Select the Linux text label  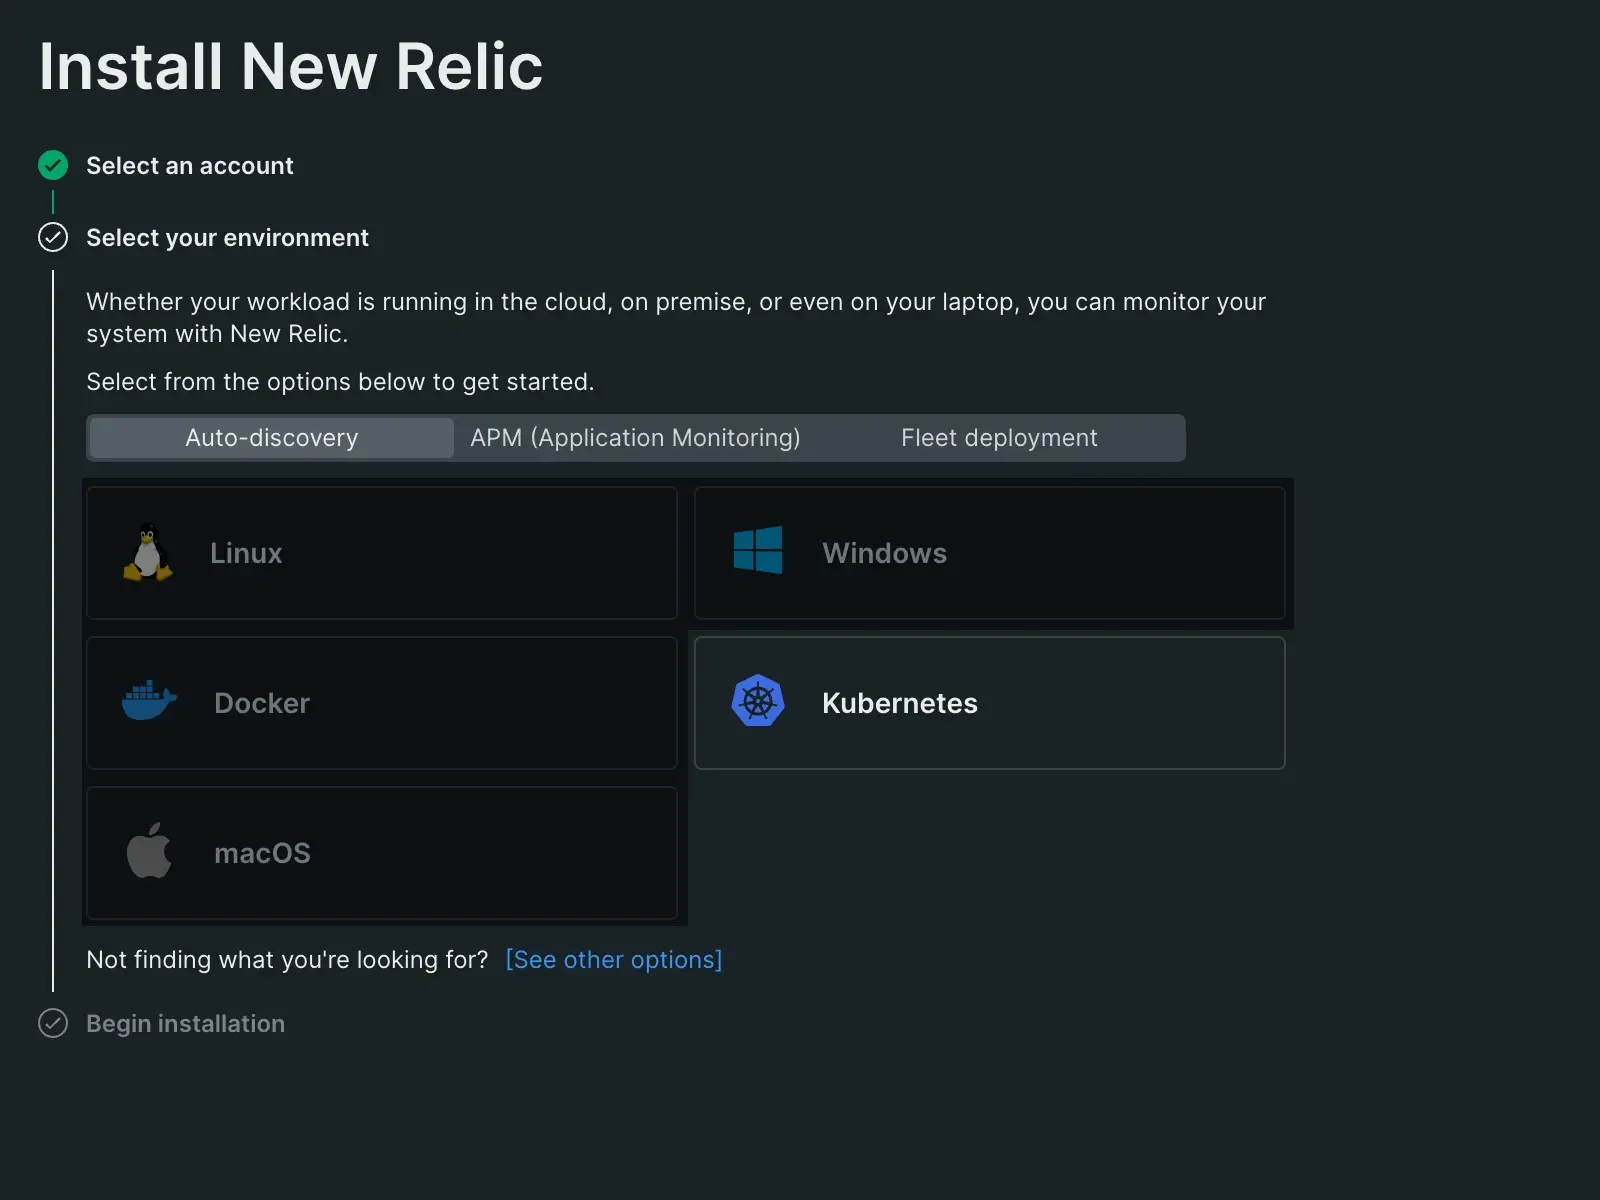click(246, 553)
